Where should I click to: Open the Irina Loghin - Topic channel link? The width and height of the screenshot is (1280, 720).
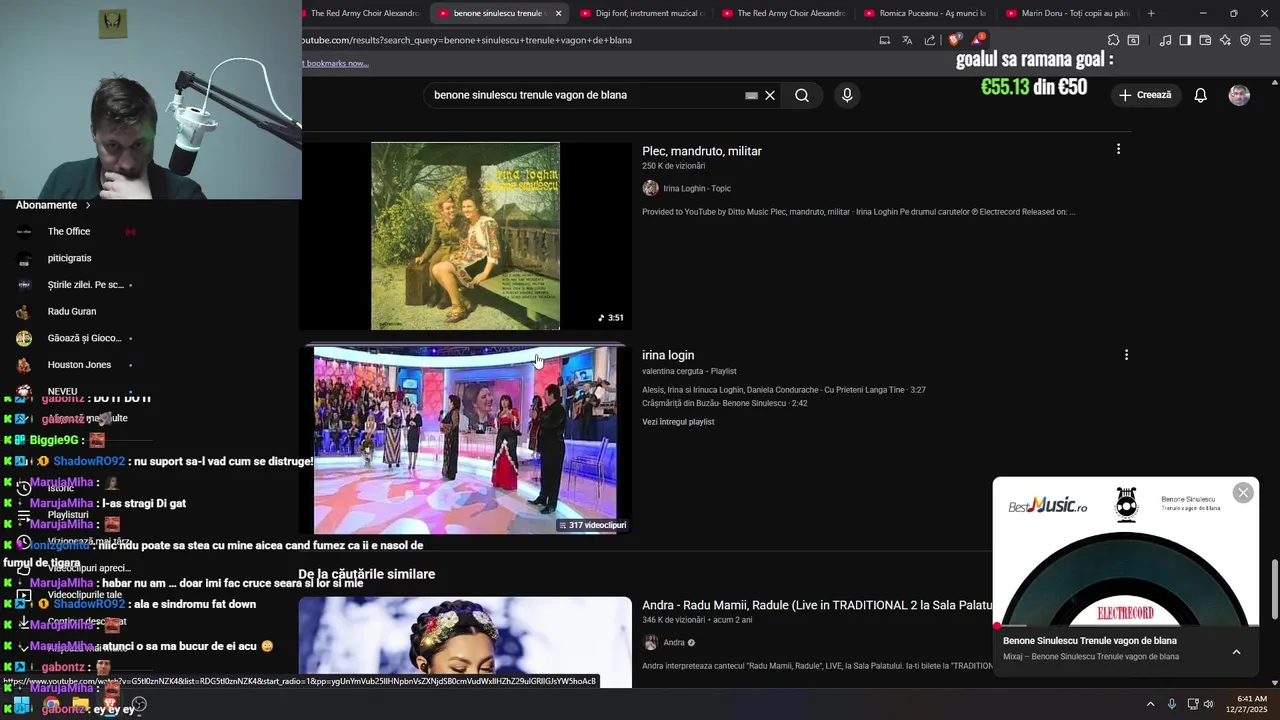coord(697,188)
